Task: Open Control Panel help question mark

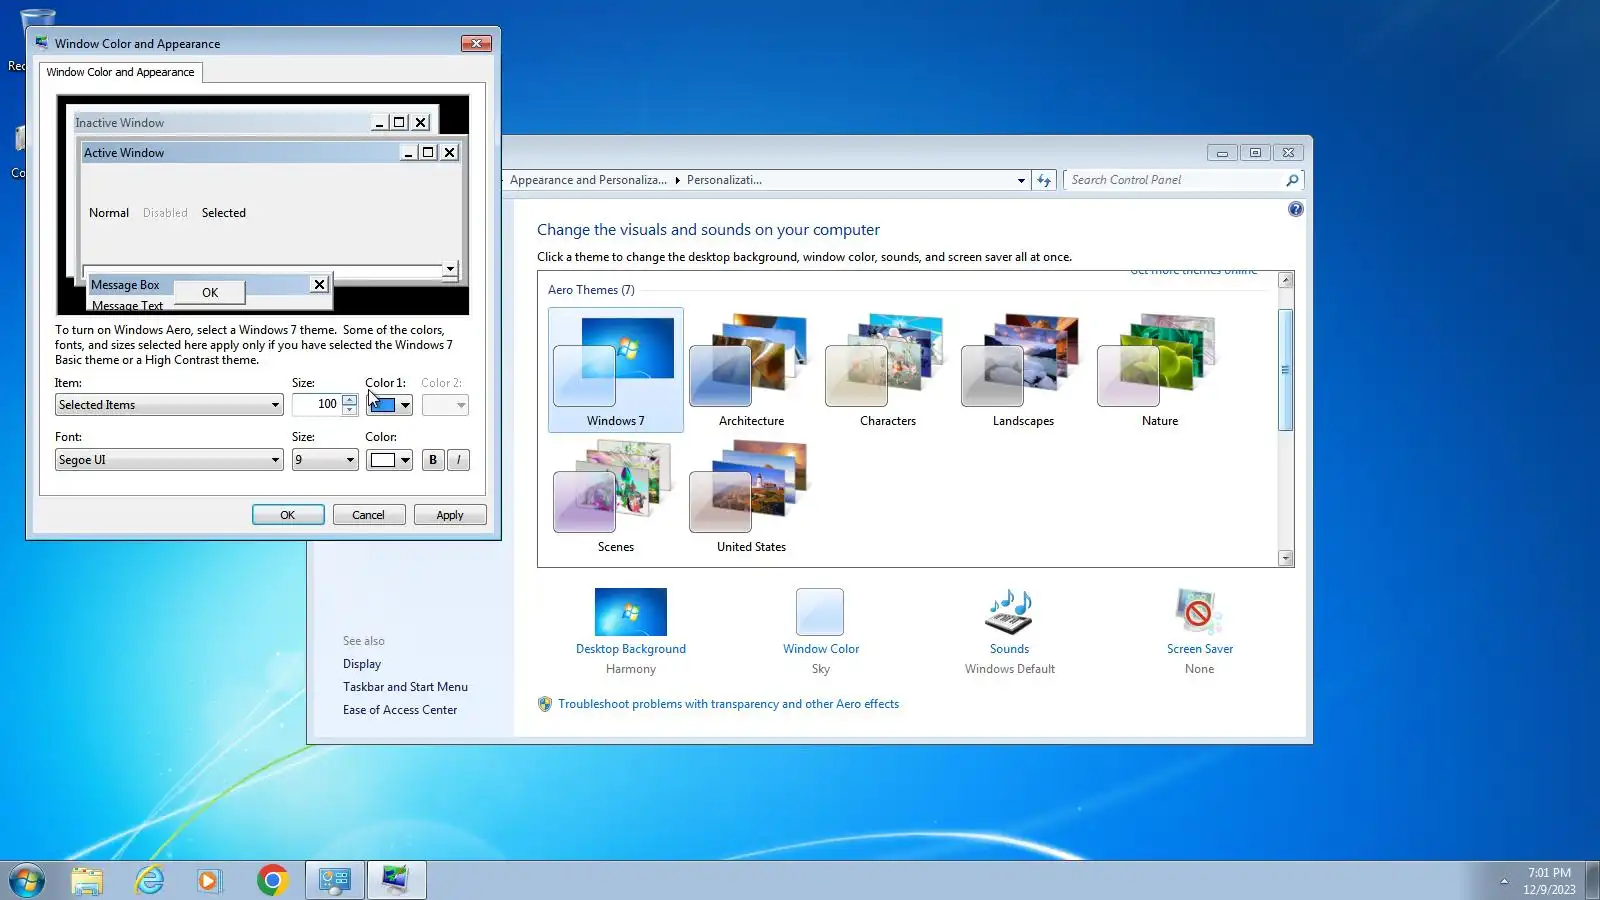Action: click(1295, 209)
